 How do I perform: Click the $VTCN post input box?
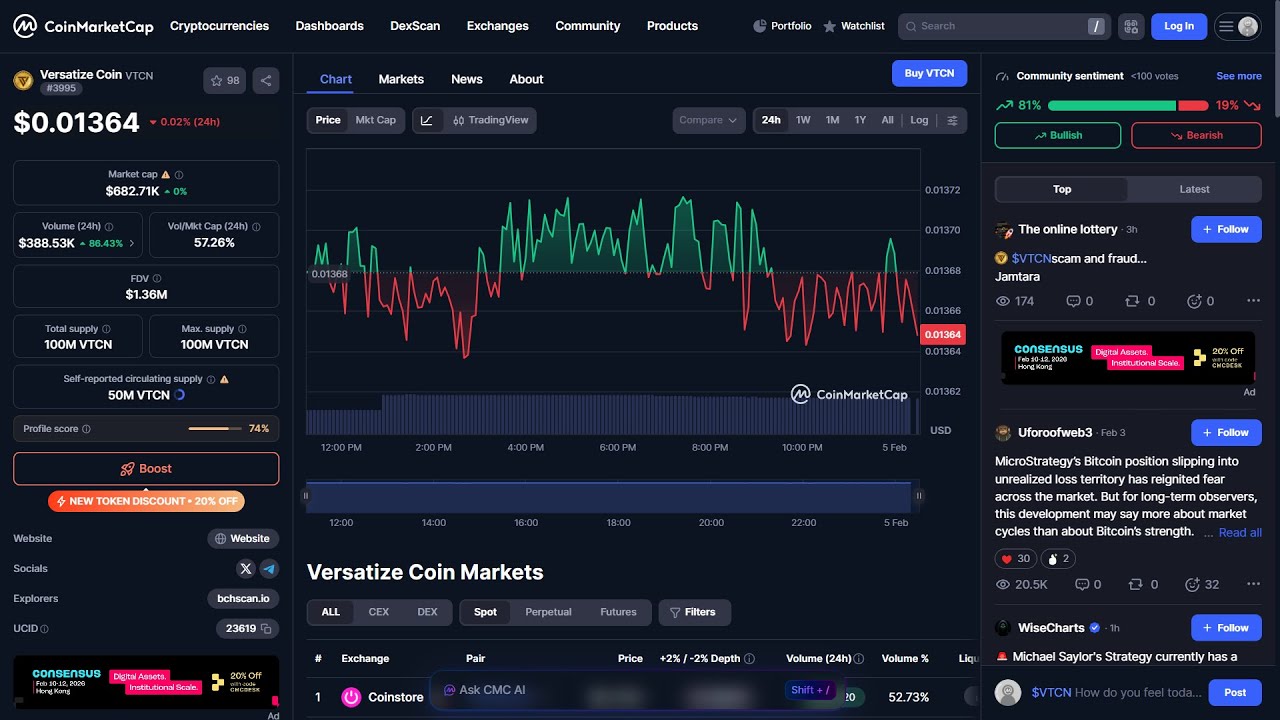1116,692
